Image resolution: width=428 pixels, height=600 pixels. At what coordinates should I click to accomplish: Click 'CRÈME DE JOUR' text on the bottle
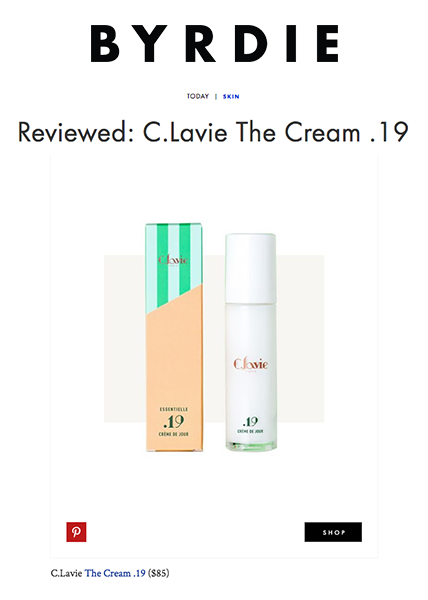[x=250, y=432]
